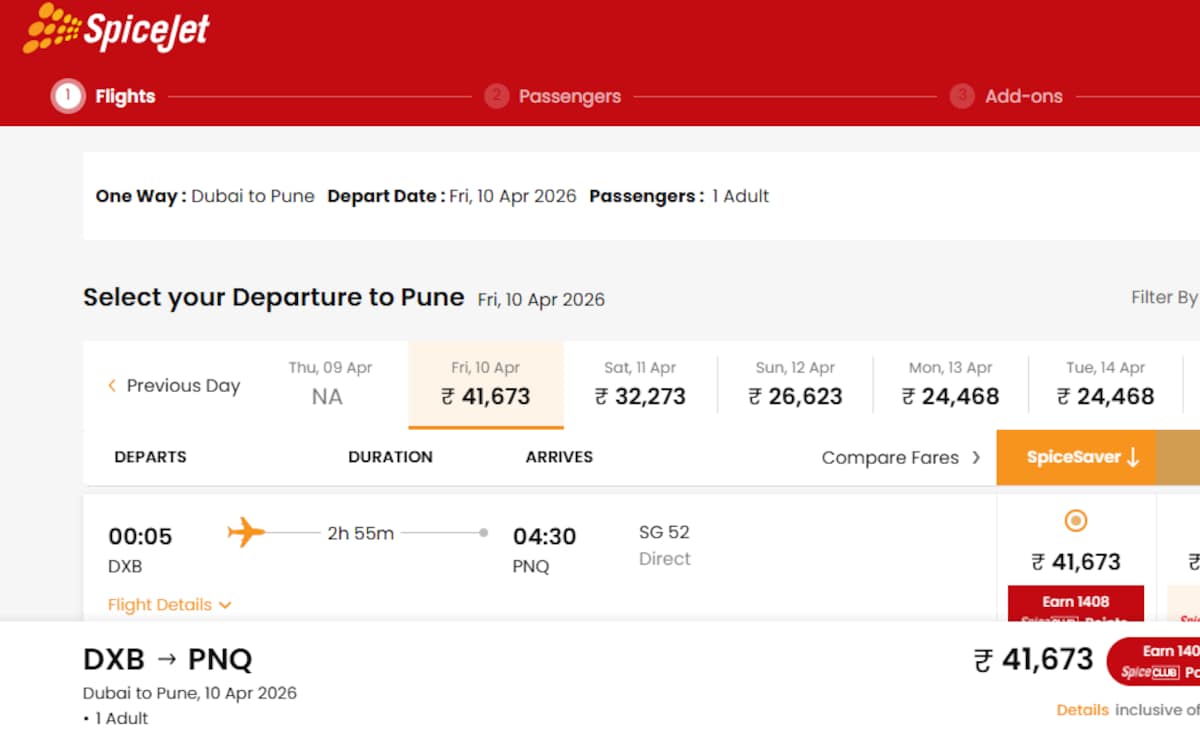Click the Passengers step 2 circle
This screenshot has height=738, width=1200.
point(496,97)
